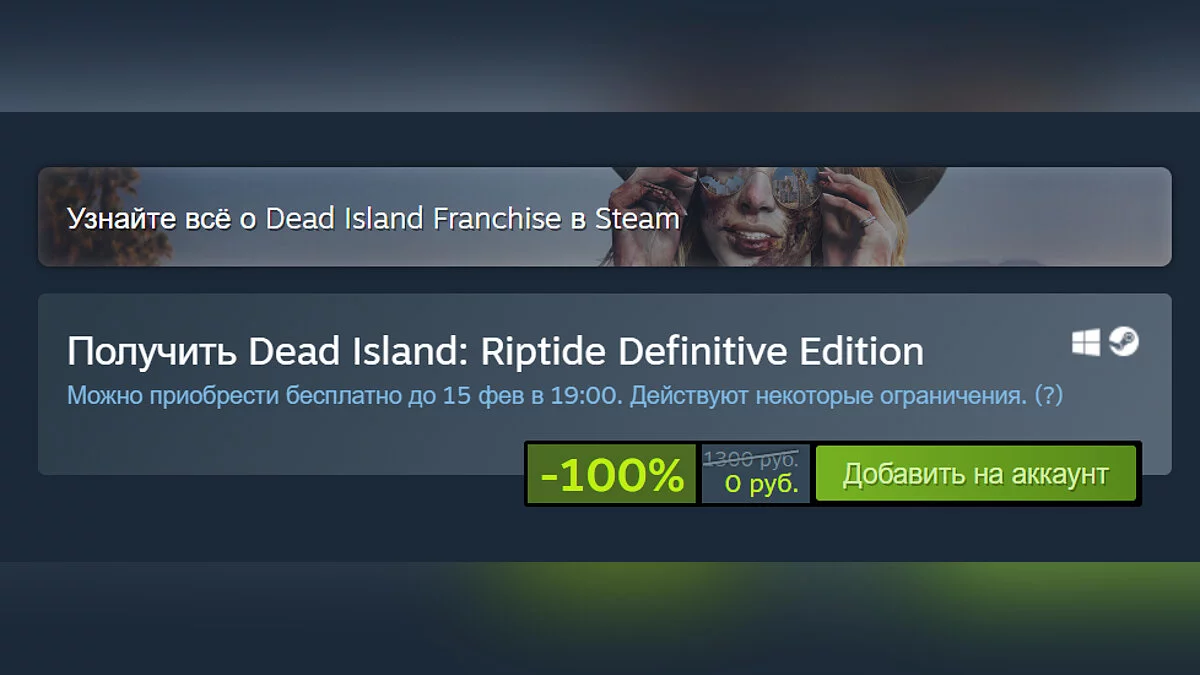Click the Добавить на аккаунт button
1200x675 pixels.
[975, 473]
